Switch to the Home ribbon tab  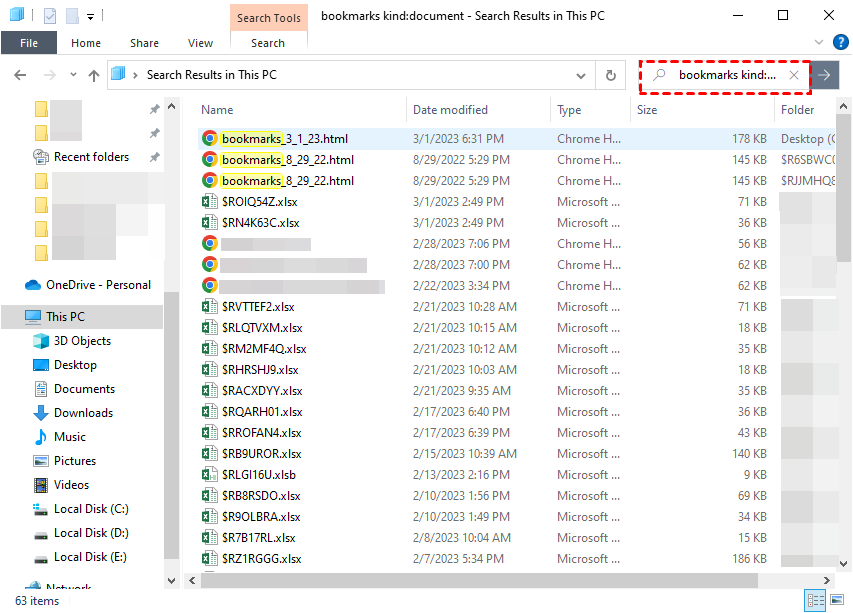pos(86,43)
